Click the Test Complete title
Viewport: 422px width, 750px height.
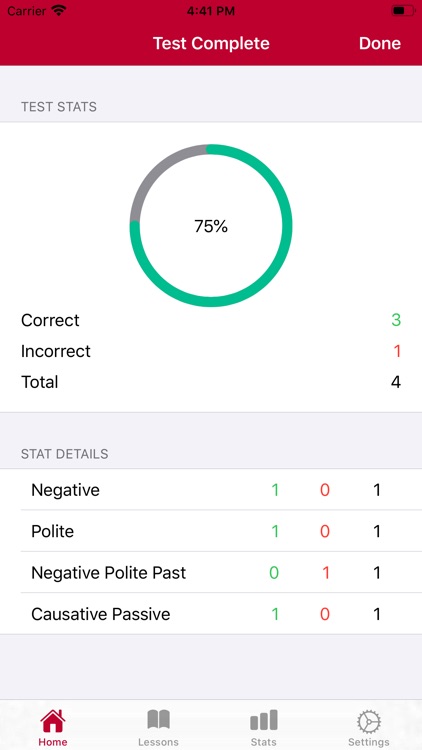click(211, 44)
